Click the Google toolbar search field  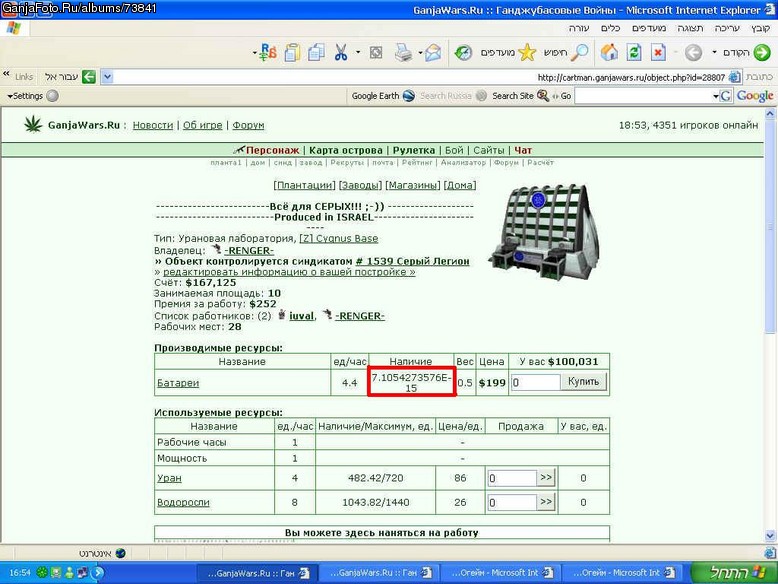coord(644,96)
